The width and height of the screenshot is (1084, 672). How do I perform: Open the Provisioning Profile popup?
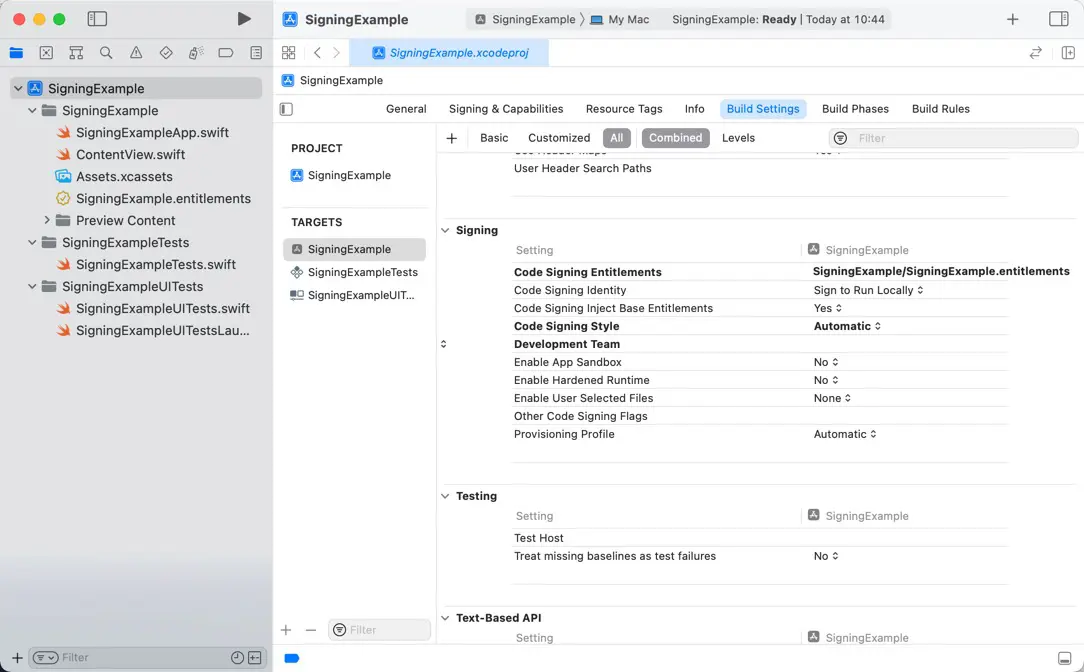[845, 434]
